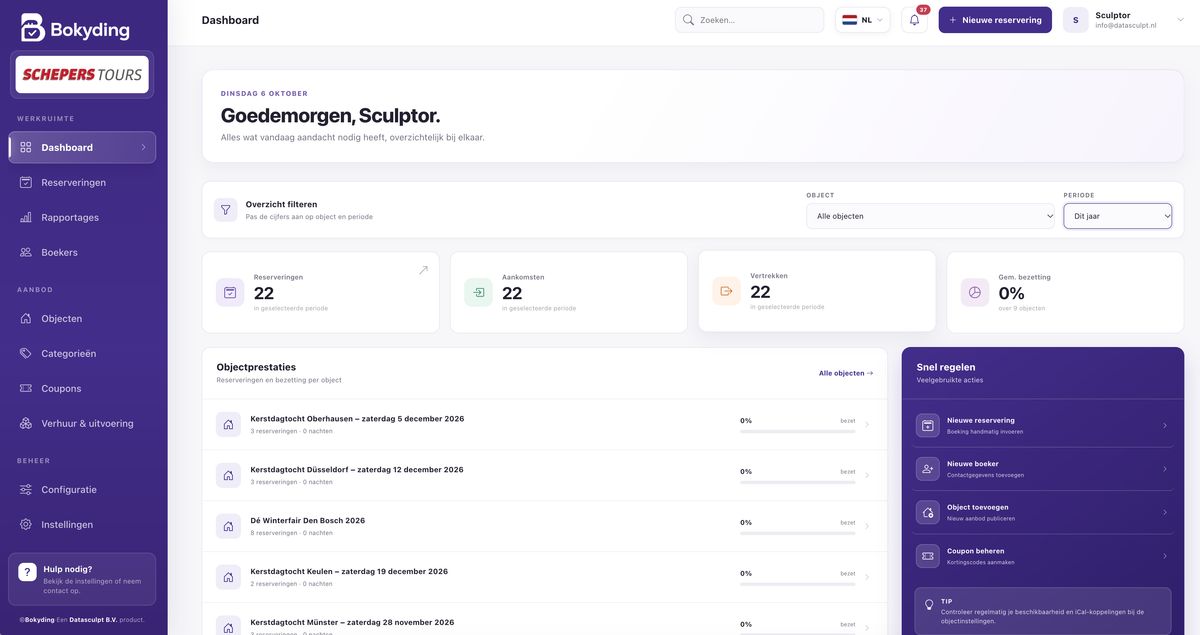Viewport: 1200px width, 635px height.
Task: Follow the Alle objecten link
Action: (846, 373)
